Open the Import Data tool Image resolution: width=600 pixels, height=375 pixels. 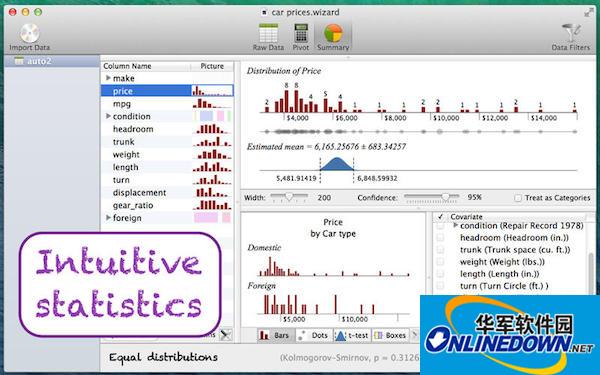29,37
